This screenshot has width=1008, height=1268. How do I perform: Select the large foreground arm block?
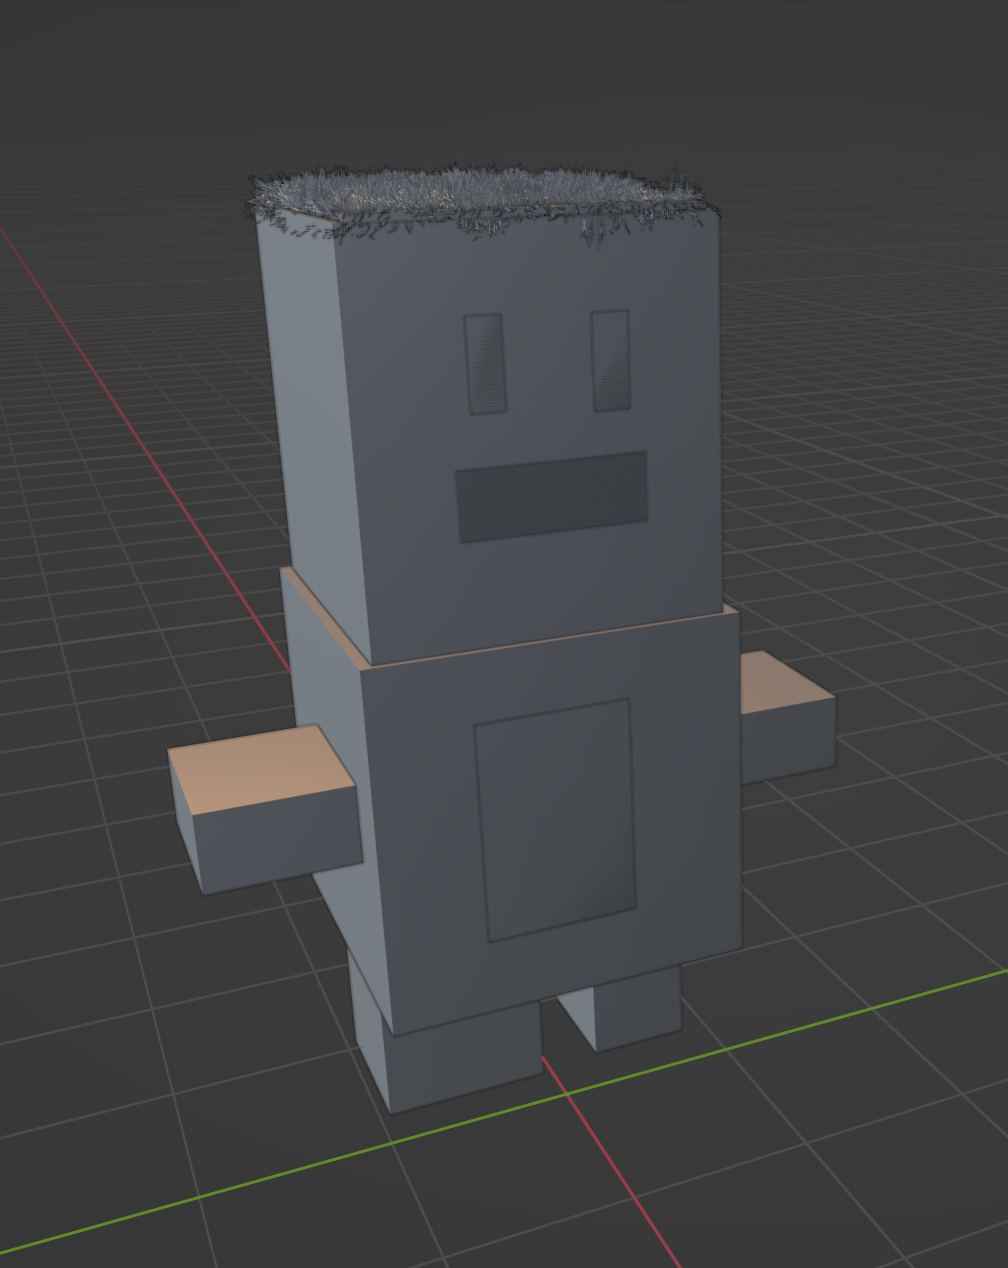click(x=265, y=808)
